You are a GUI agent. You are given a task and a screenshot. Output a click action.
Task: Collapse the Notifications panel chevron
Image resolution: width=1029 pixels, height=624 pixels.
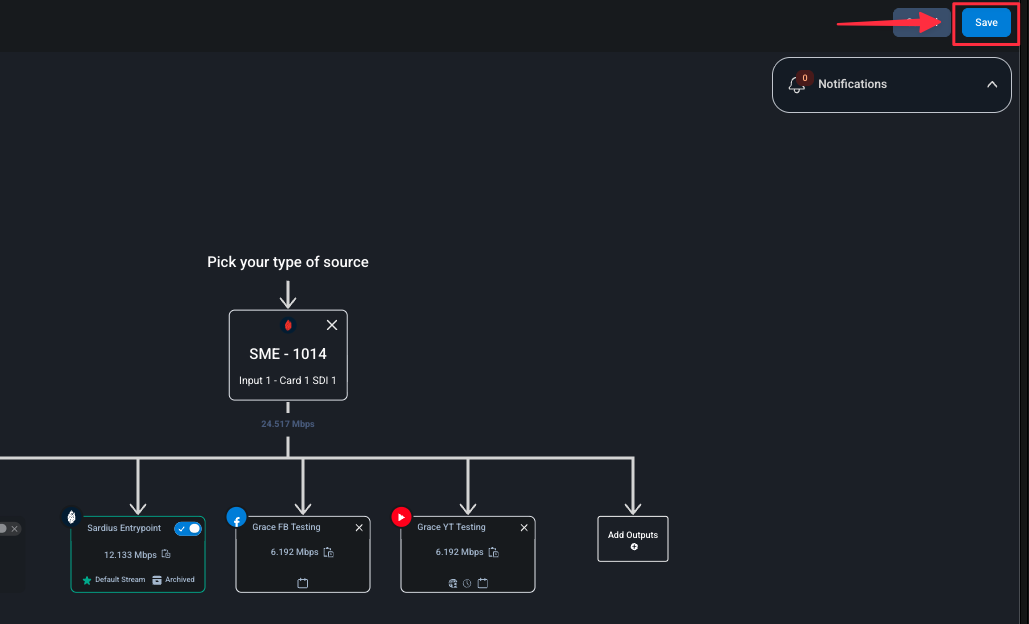(992, 85)
